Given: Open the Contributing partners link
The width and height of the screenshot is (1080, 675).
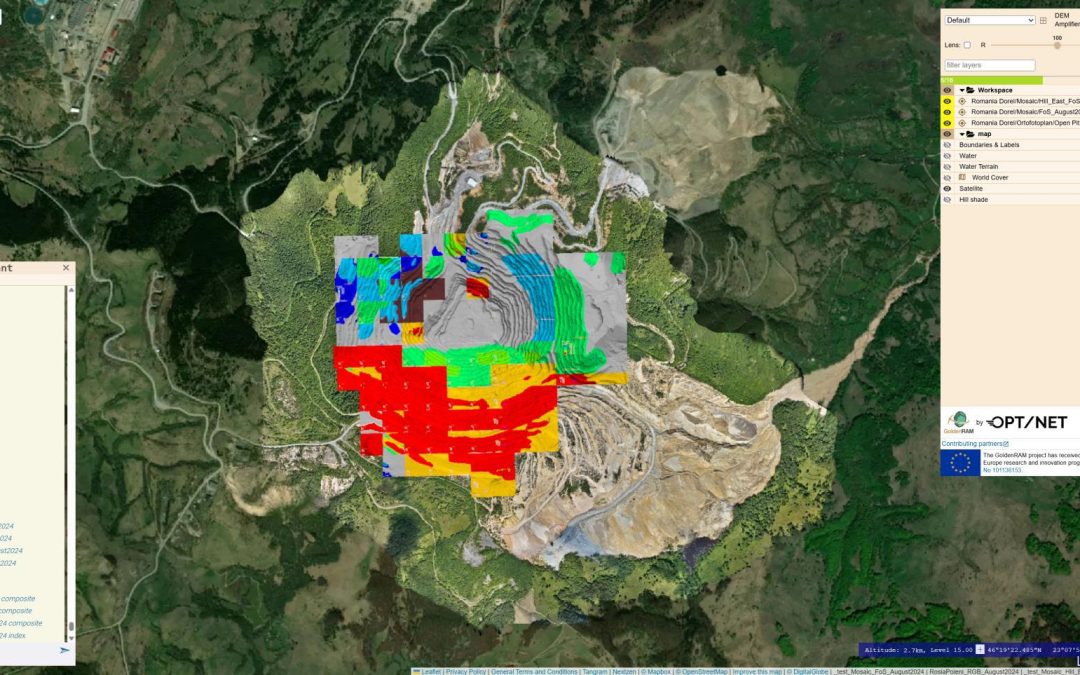Looking at the screenshot, I should click(x=975, y=443).
